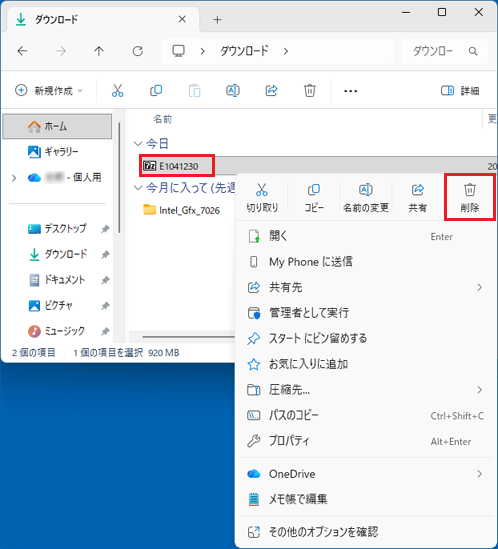Click the Cut scissors icon in toolbar
The height and width of the screenshot is (549, 498).
click(x=118, y=91)
